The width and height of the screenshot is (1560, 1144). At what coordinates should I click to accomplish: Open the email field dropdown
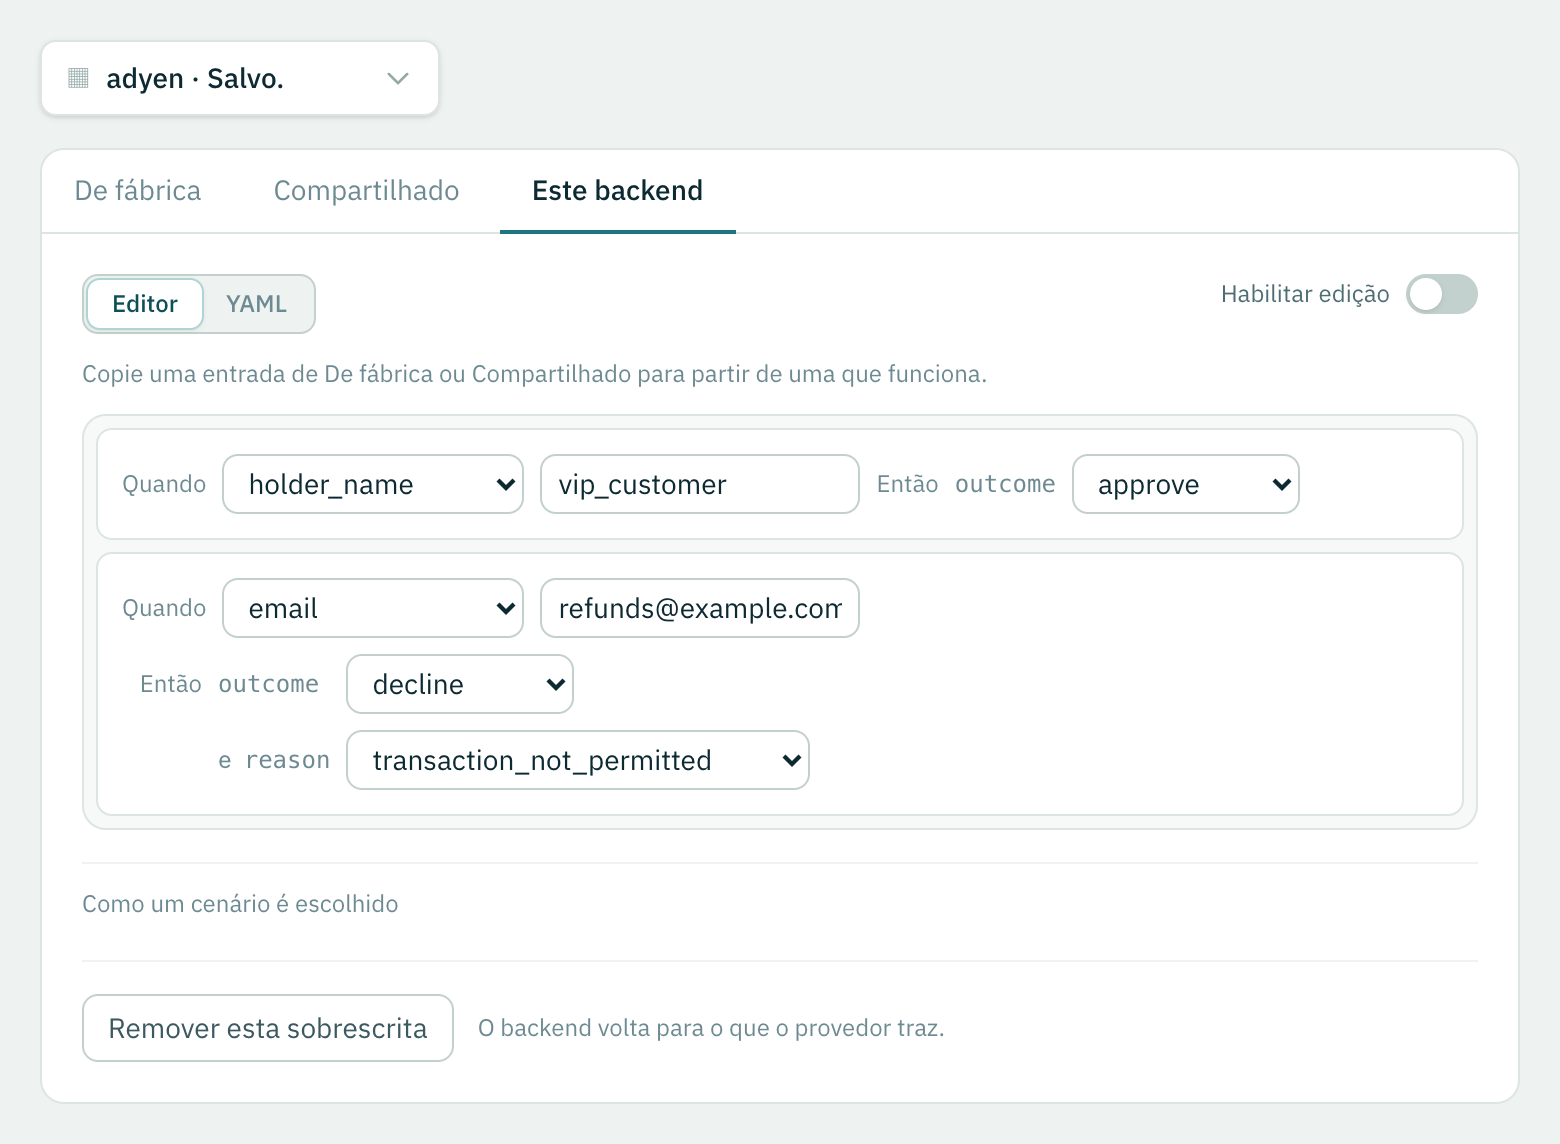pyautogui.click(x=373, y=608)
